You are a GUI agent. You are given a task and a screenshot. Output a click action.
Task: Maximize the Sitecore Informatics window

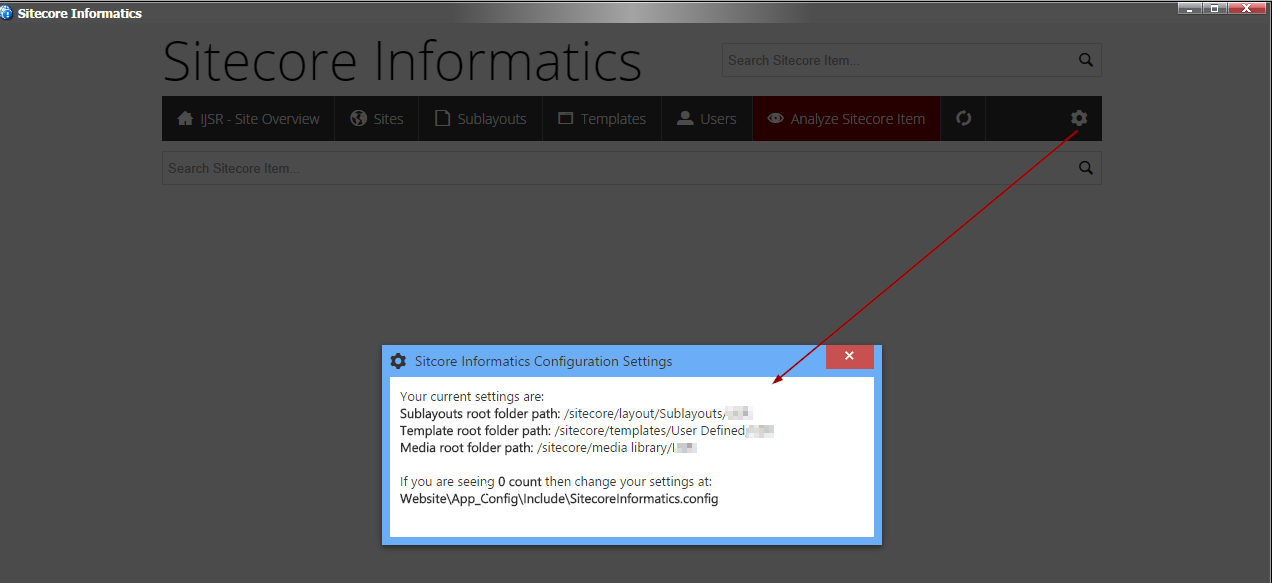click(1215, 7)
